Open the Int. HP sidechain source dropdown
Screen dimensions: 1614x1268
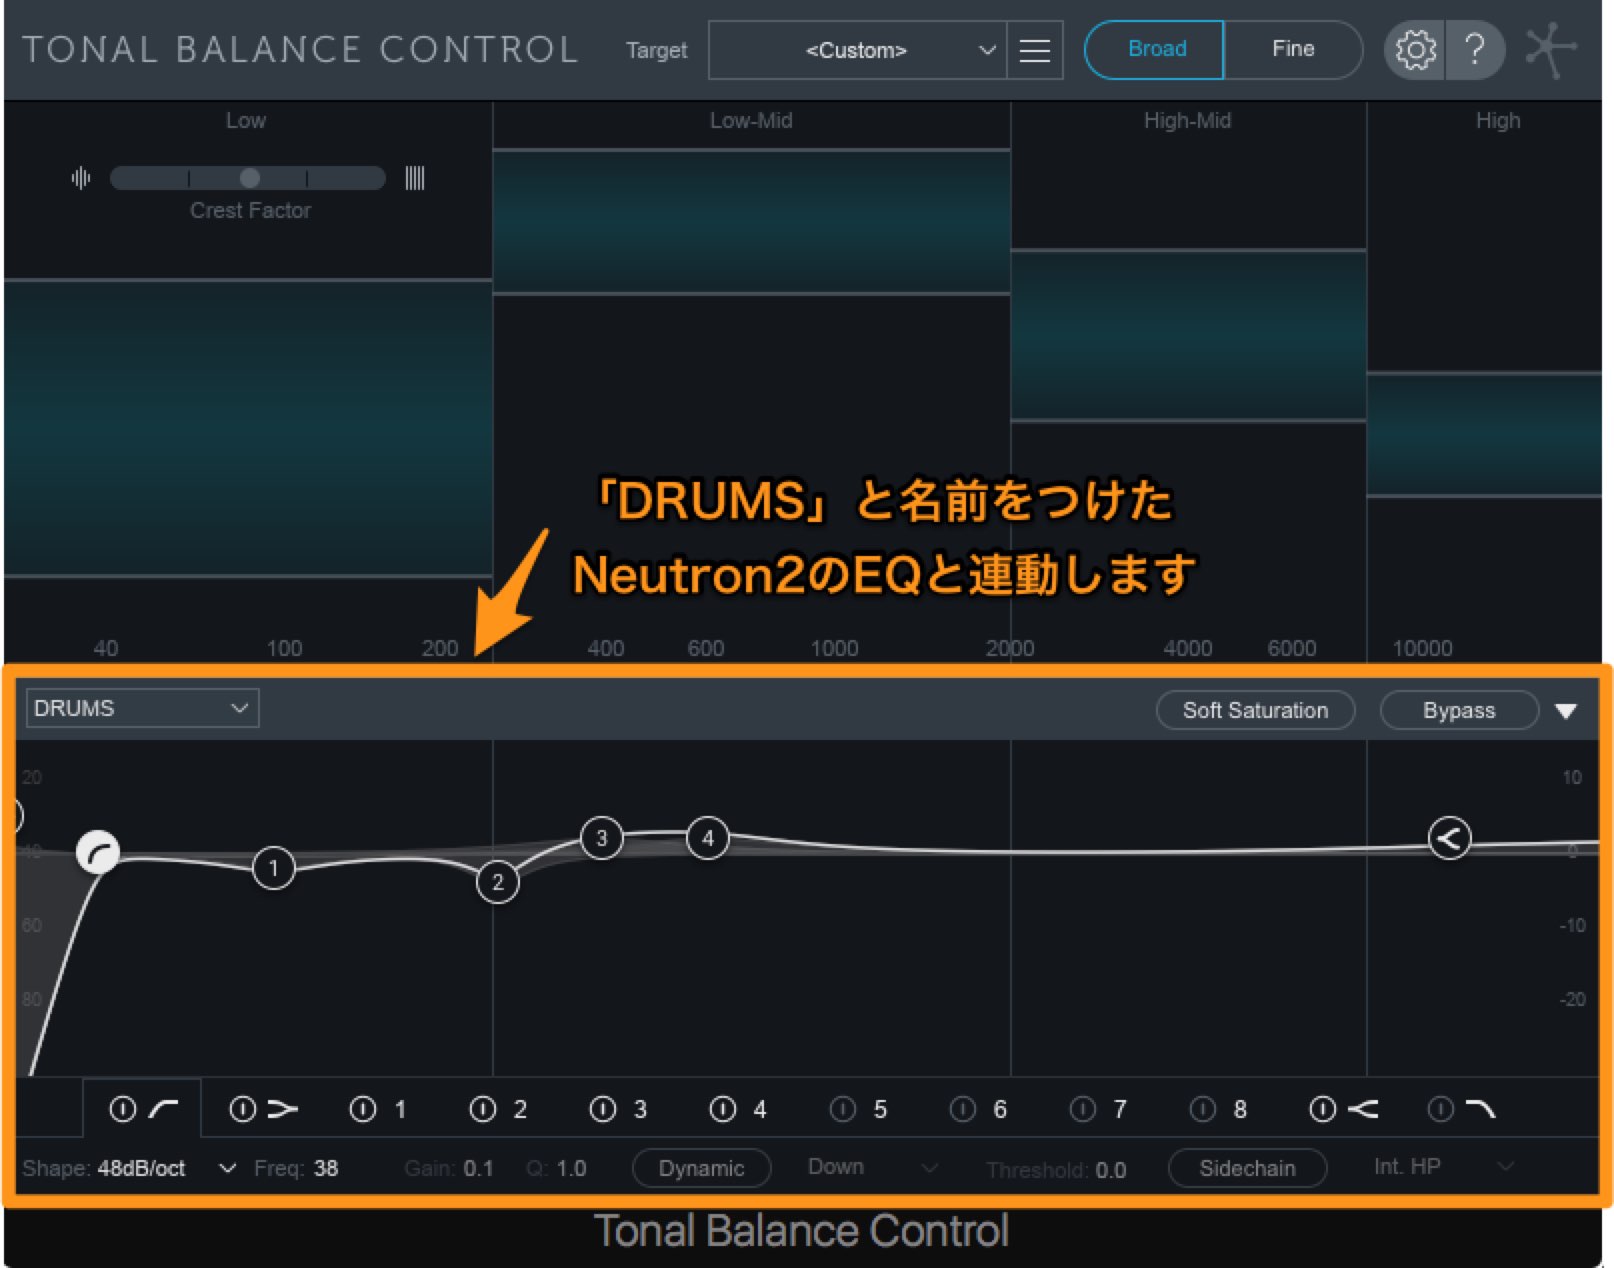pyautogui.click(x=1443, y=1166)
